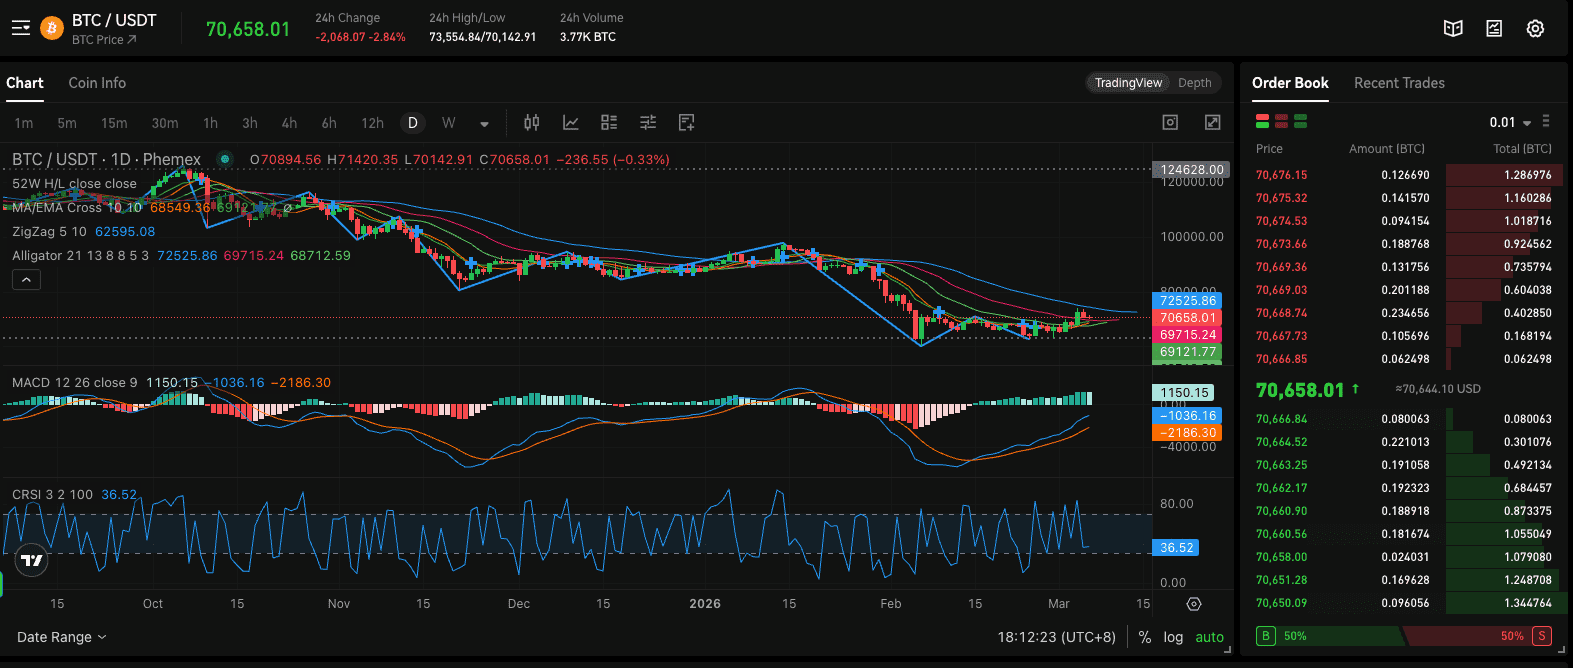This screenshot has height=668, width=1573.
Task: Select the 4h timeframe
Action: click(x=289, y=123)
